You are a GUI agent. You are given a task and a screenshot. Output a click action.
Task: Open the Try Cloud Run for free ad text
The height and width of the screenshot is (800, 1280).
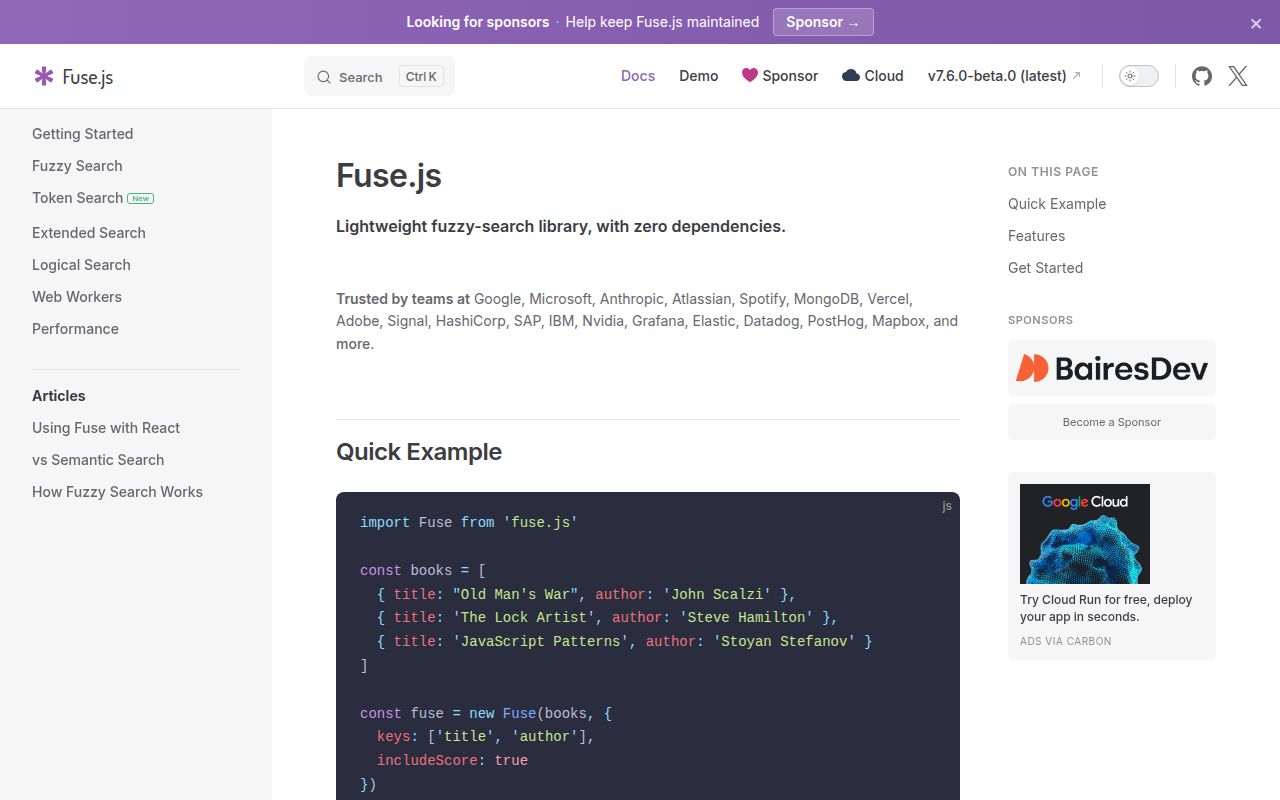point(1106,608)
